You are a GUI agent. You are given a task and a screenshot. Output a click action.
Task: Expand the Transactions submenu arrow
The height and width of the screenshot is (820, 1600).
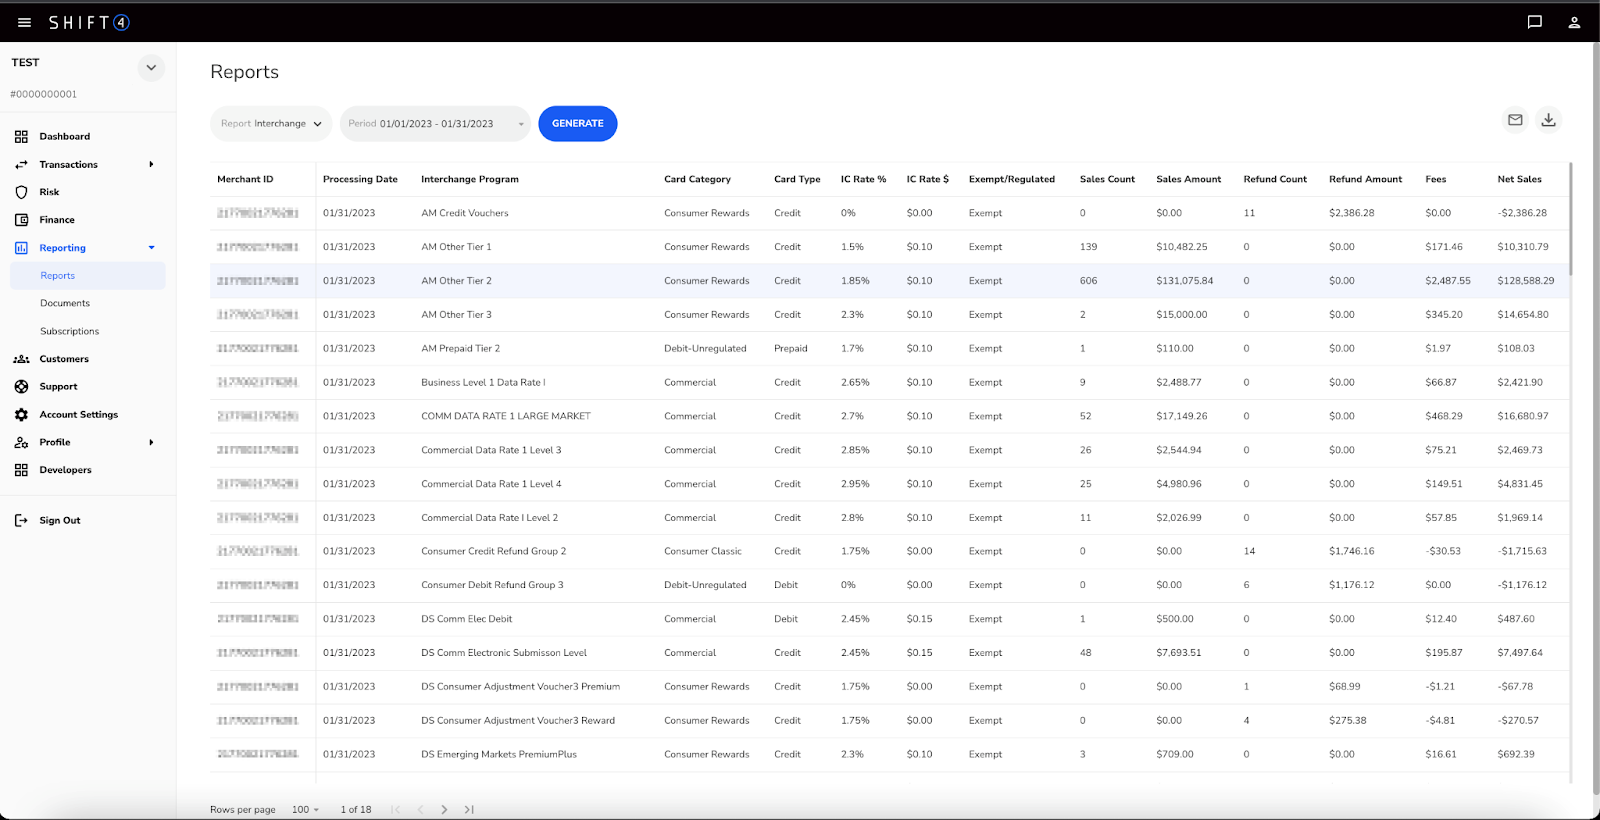(x=151, y=164)
